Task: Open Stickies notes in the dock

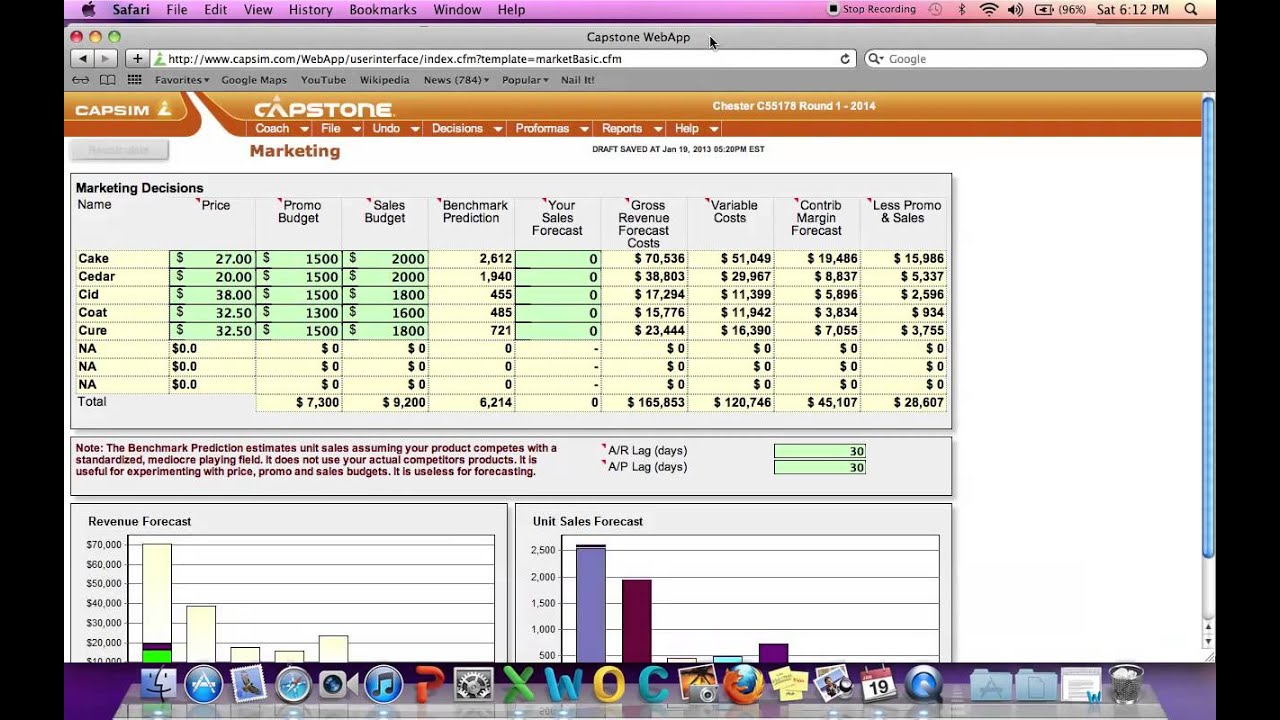Action: tap(788, 684)
